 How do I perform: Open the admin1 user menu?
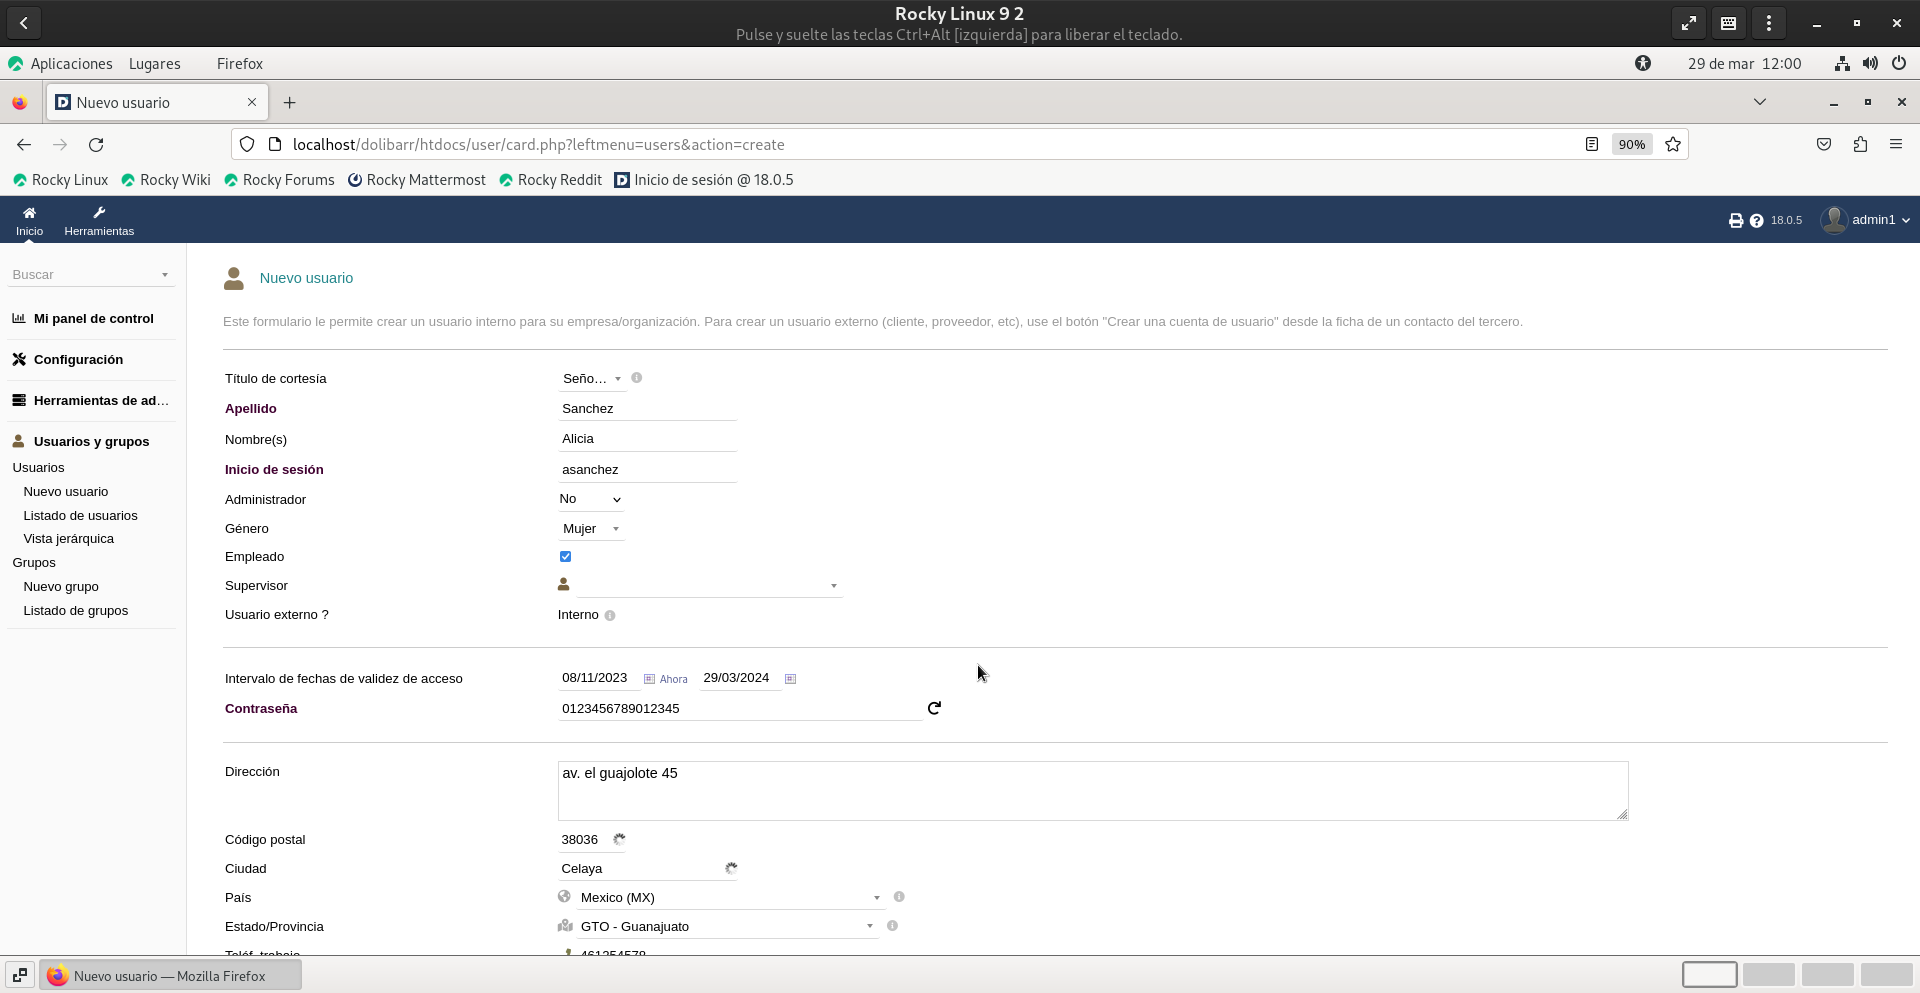click(1866, 220)
